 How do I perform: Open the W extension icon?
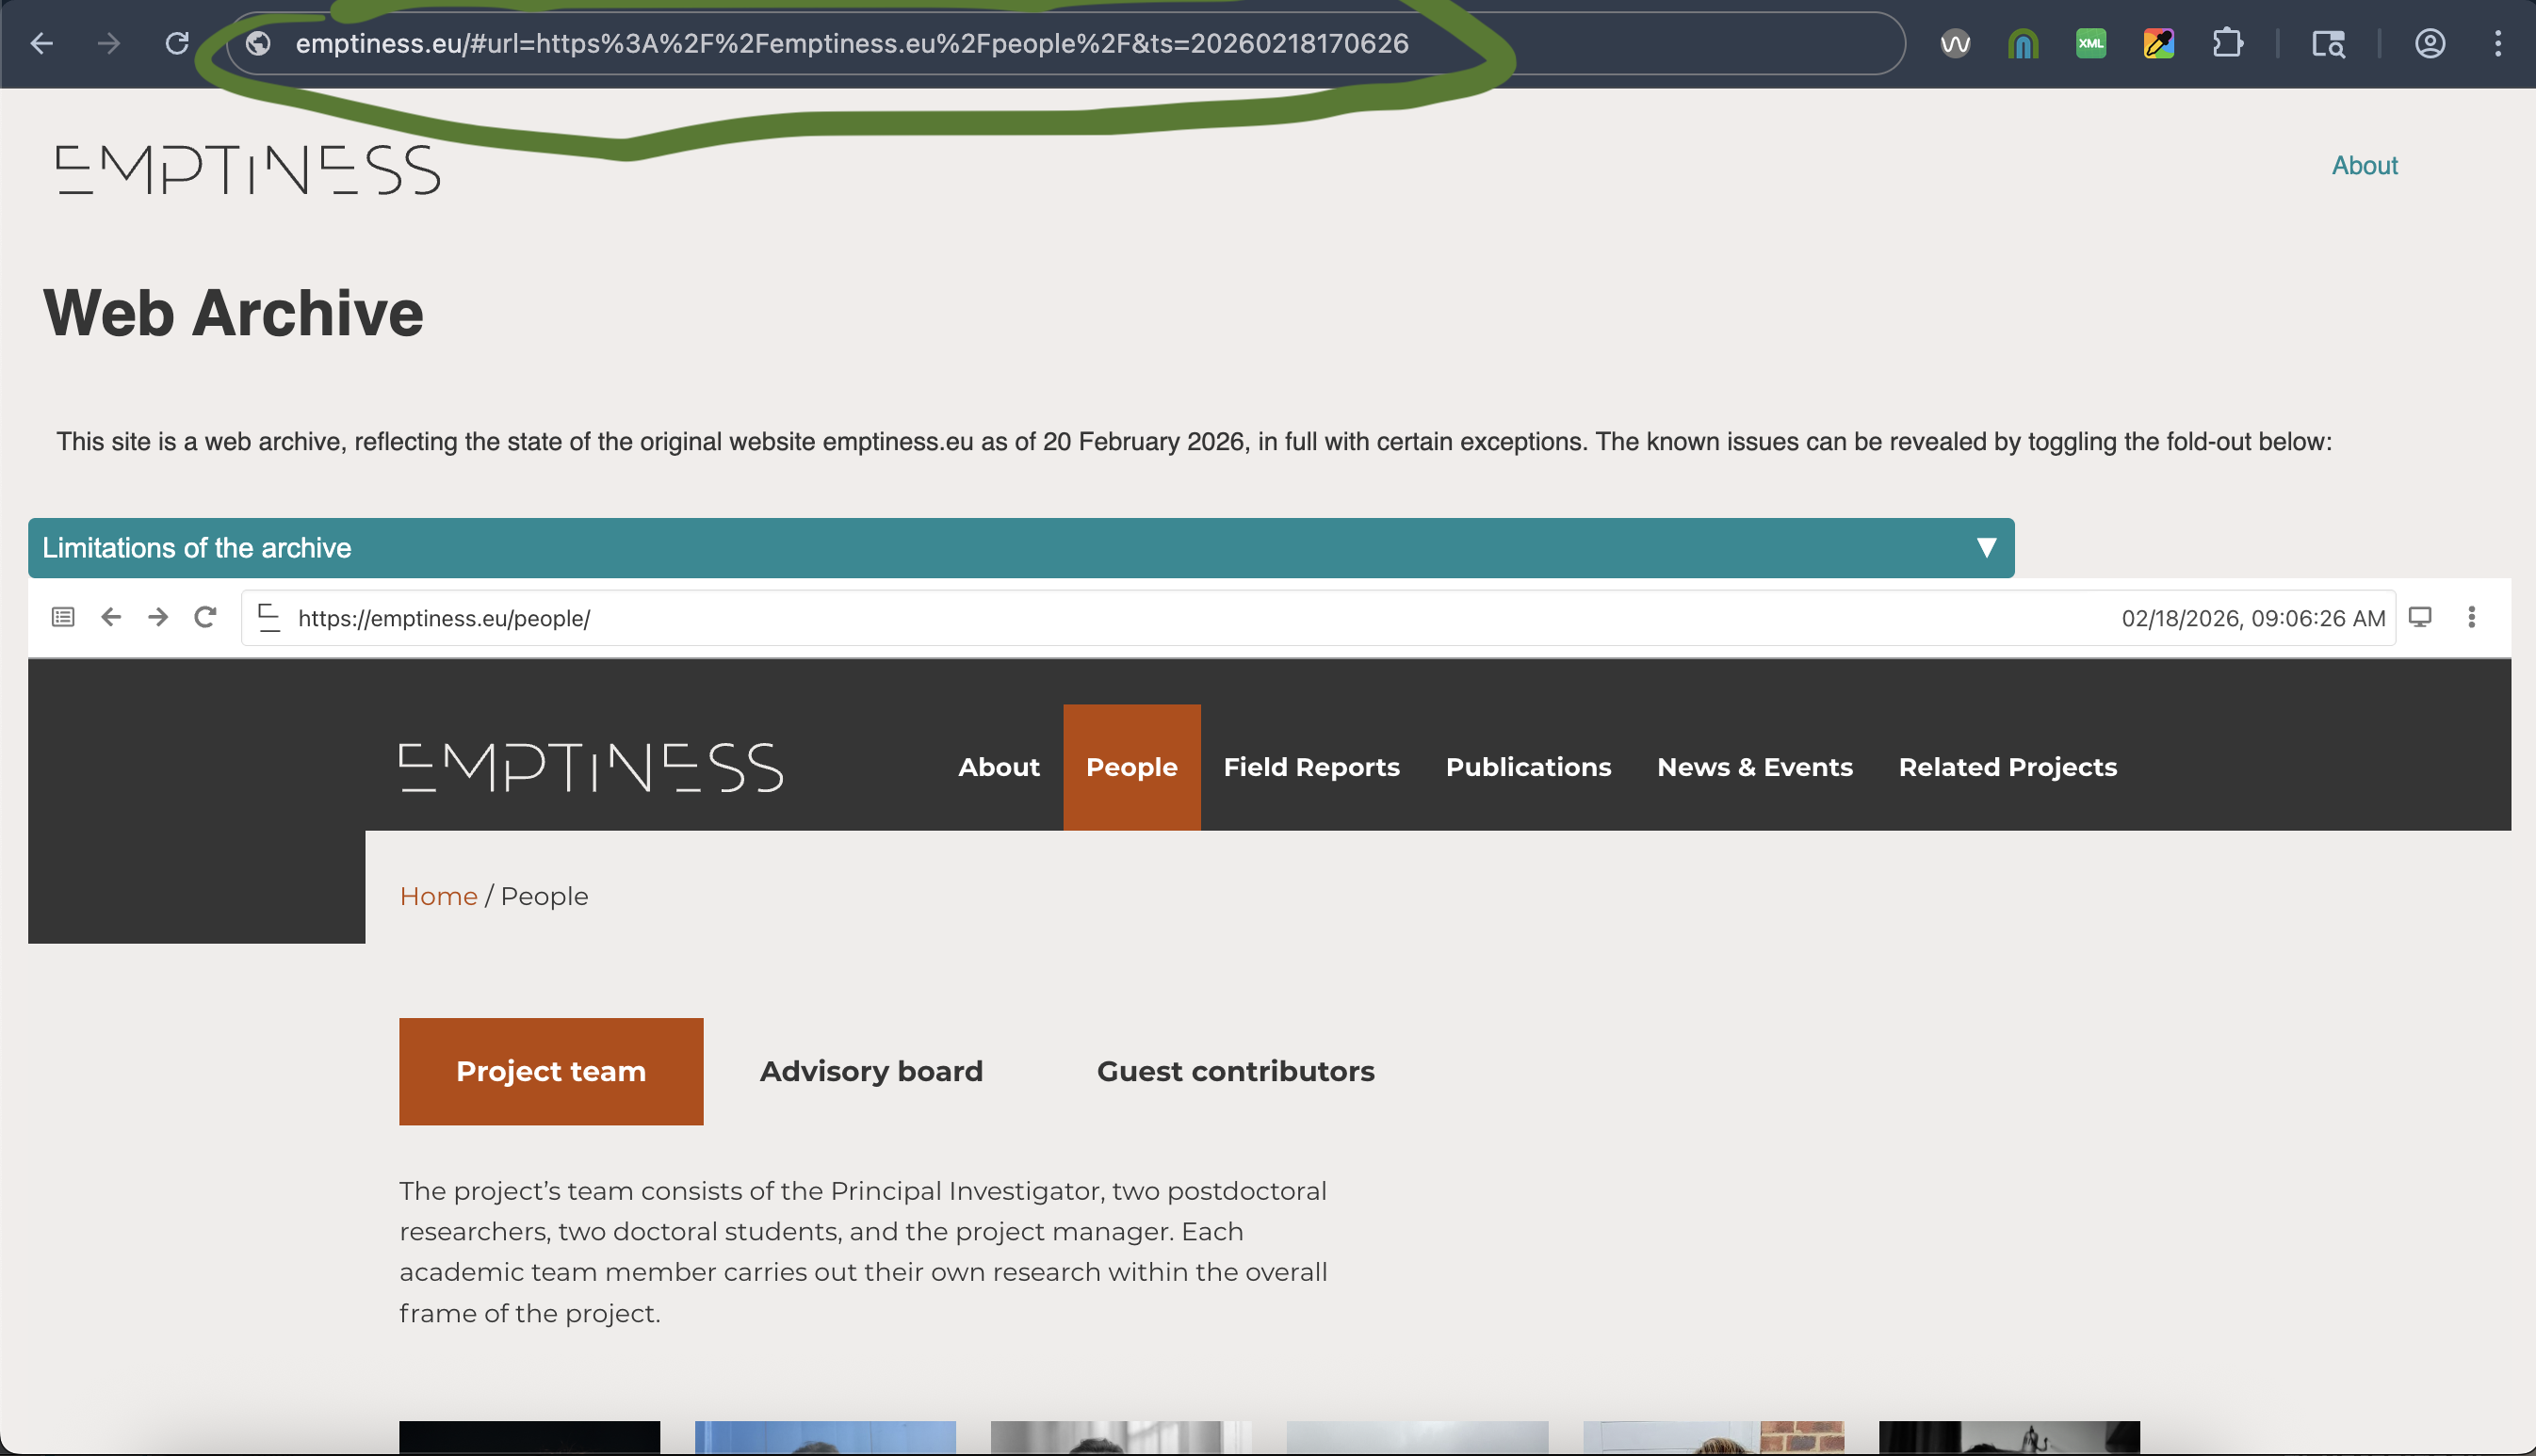pos(1955,44)
